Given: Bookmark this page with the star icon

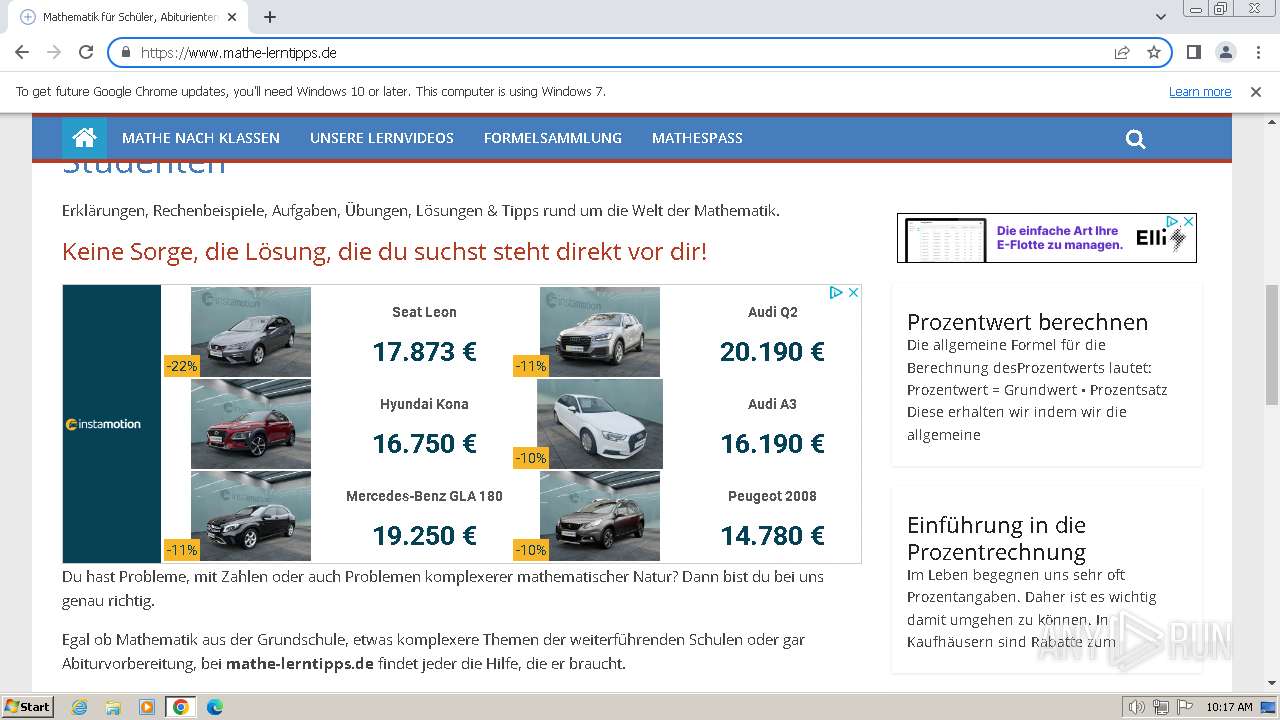Looking at the screenshot, I should tap(1154, 52).
